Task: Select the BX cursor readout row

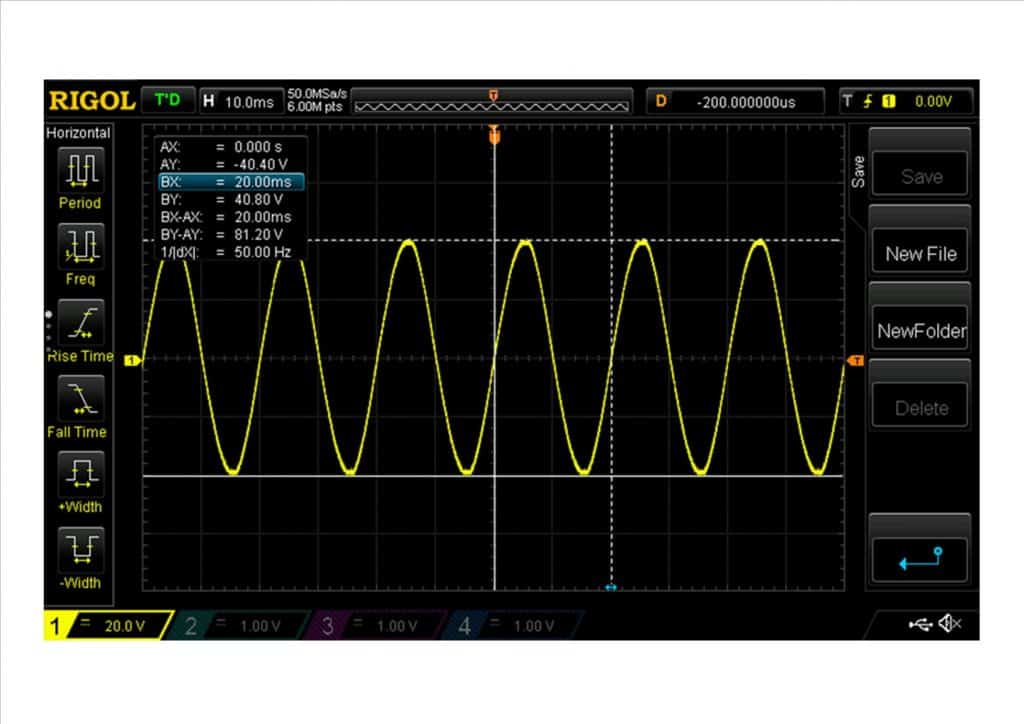Action: click(229, 182)
